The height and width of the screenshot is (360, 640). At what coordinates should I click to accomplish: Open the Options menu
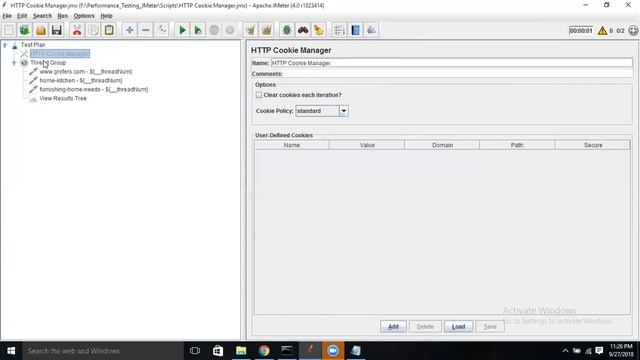84,16
